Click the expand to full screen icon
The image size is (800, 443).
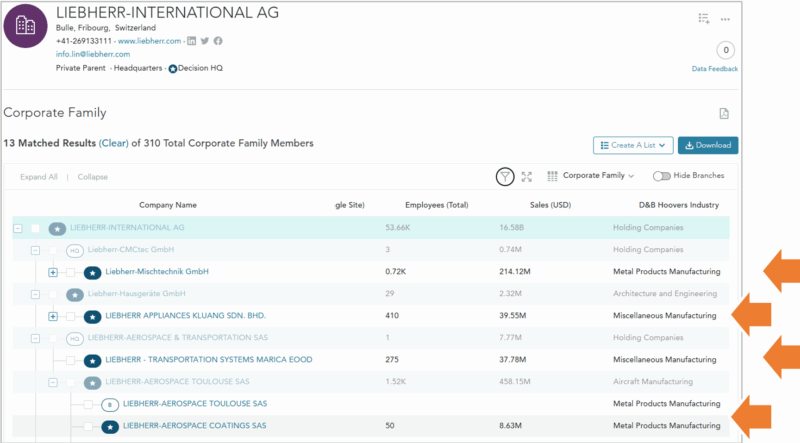pos(527,177)
